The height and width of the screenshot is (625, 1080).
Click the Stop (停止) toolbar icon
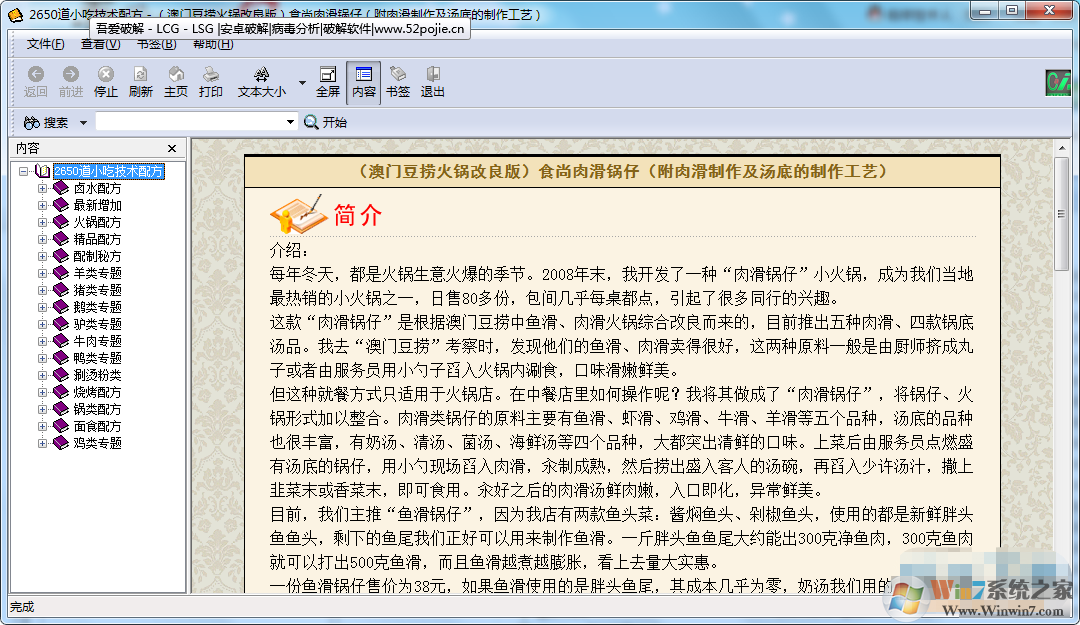click(105, 81)
